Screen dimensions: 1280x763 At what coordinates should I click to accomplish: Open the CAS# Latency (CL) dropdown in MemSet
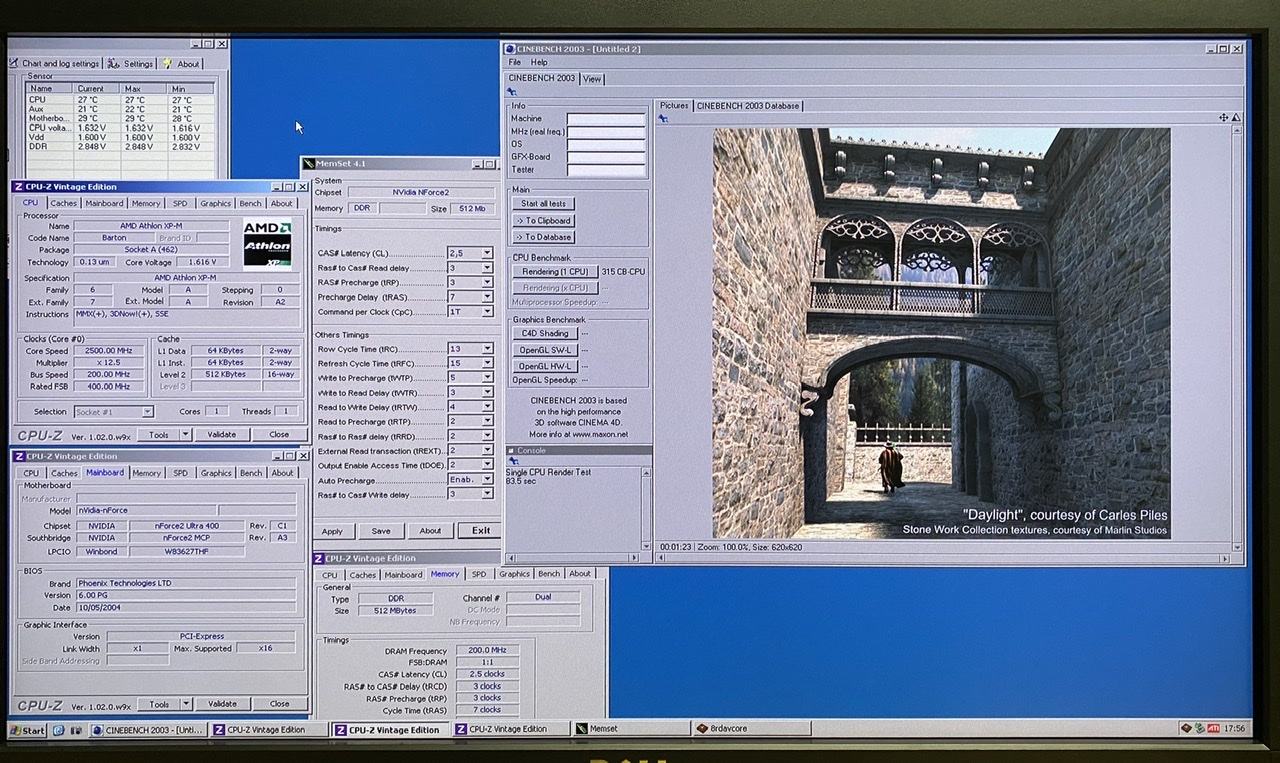(x=487, y=254)
